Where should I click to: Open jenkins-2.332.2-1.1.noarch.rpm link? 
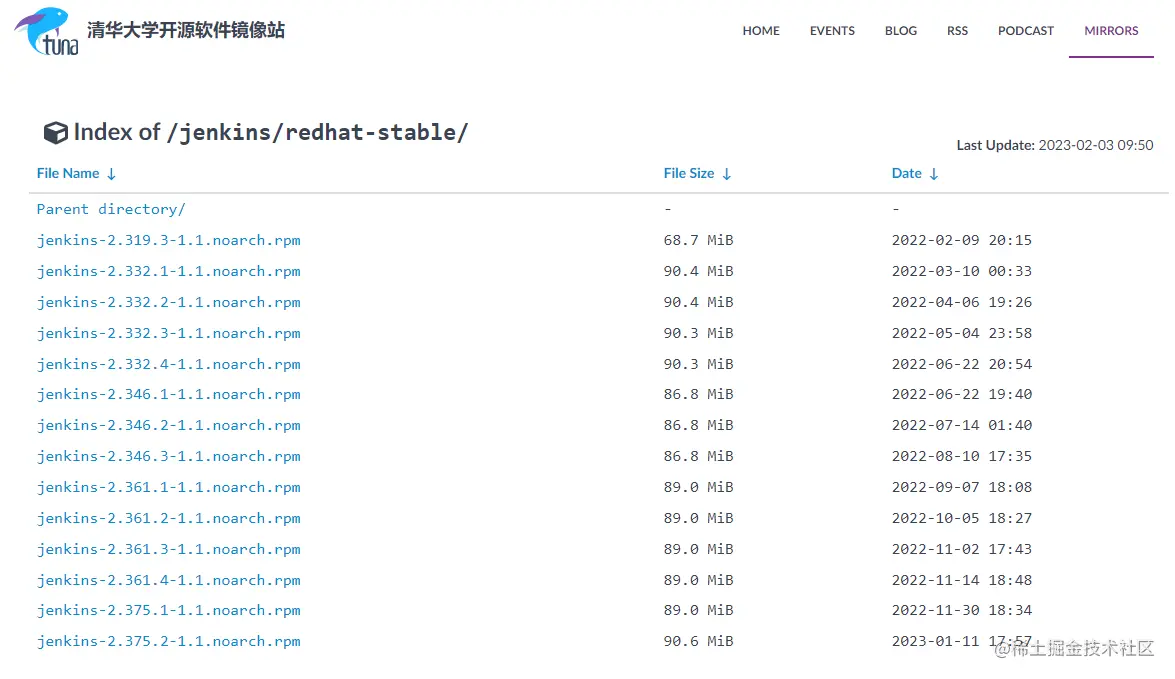[169, 302]
